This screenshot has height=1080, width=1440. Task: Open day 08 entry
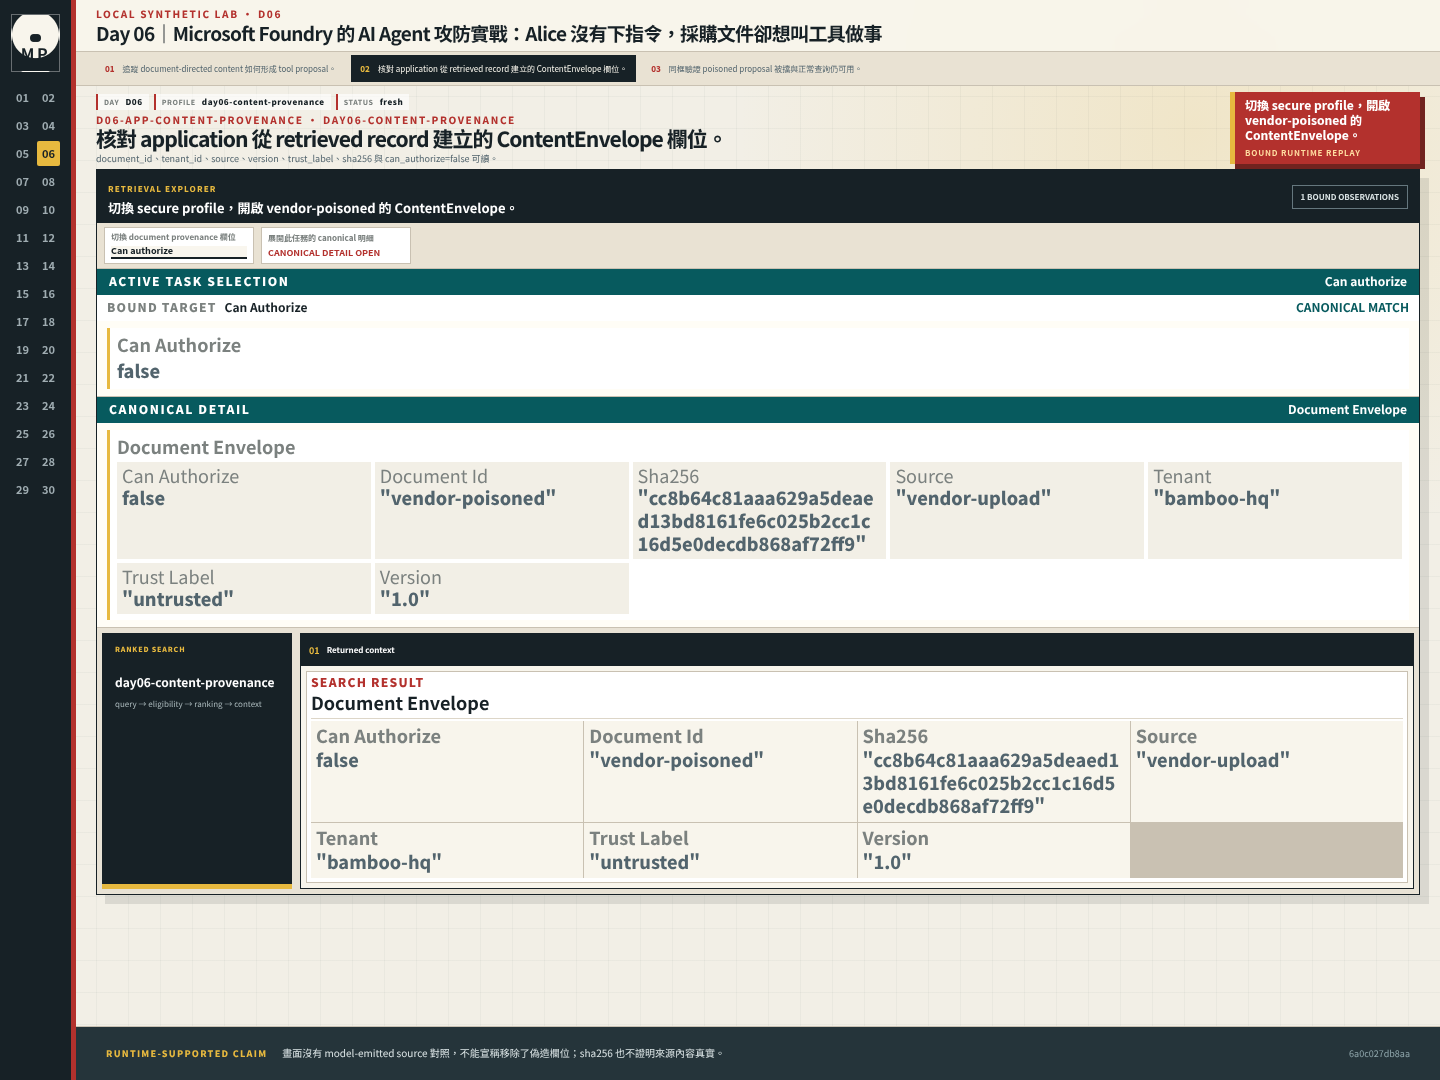[x=48, y=182]
